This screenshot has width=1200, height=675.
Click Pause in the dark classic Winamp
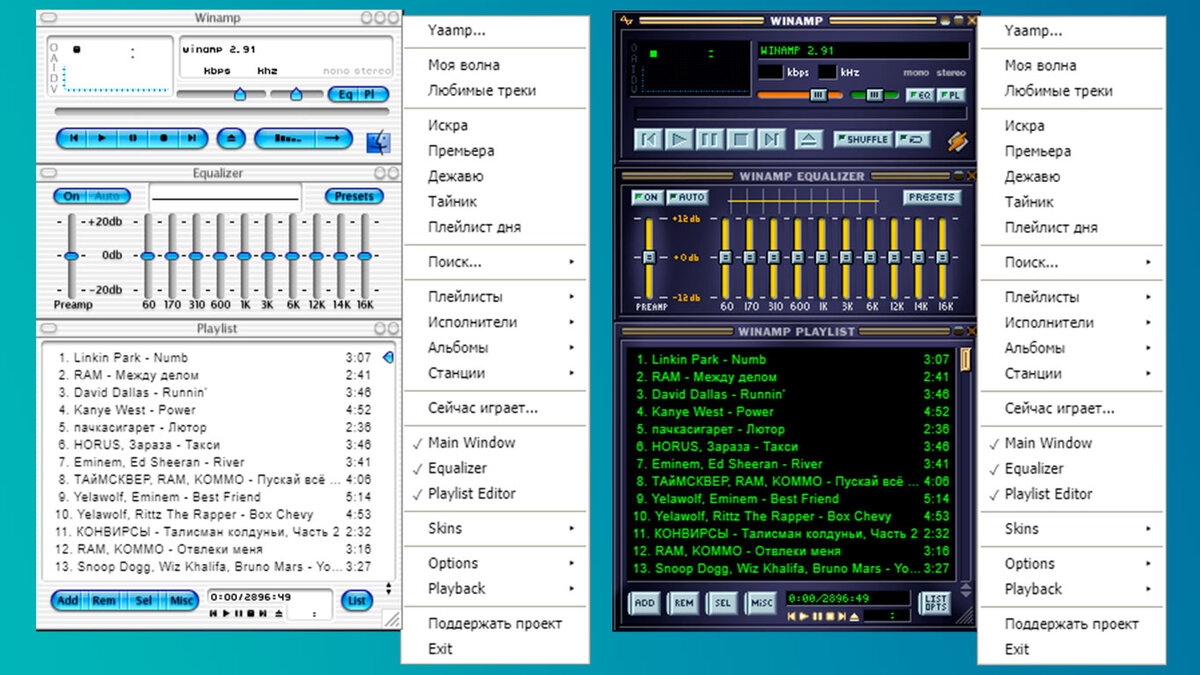click(x=709, y=139)
